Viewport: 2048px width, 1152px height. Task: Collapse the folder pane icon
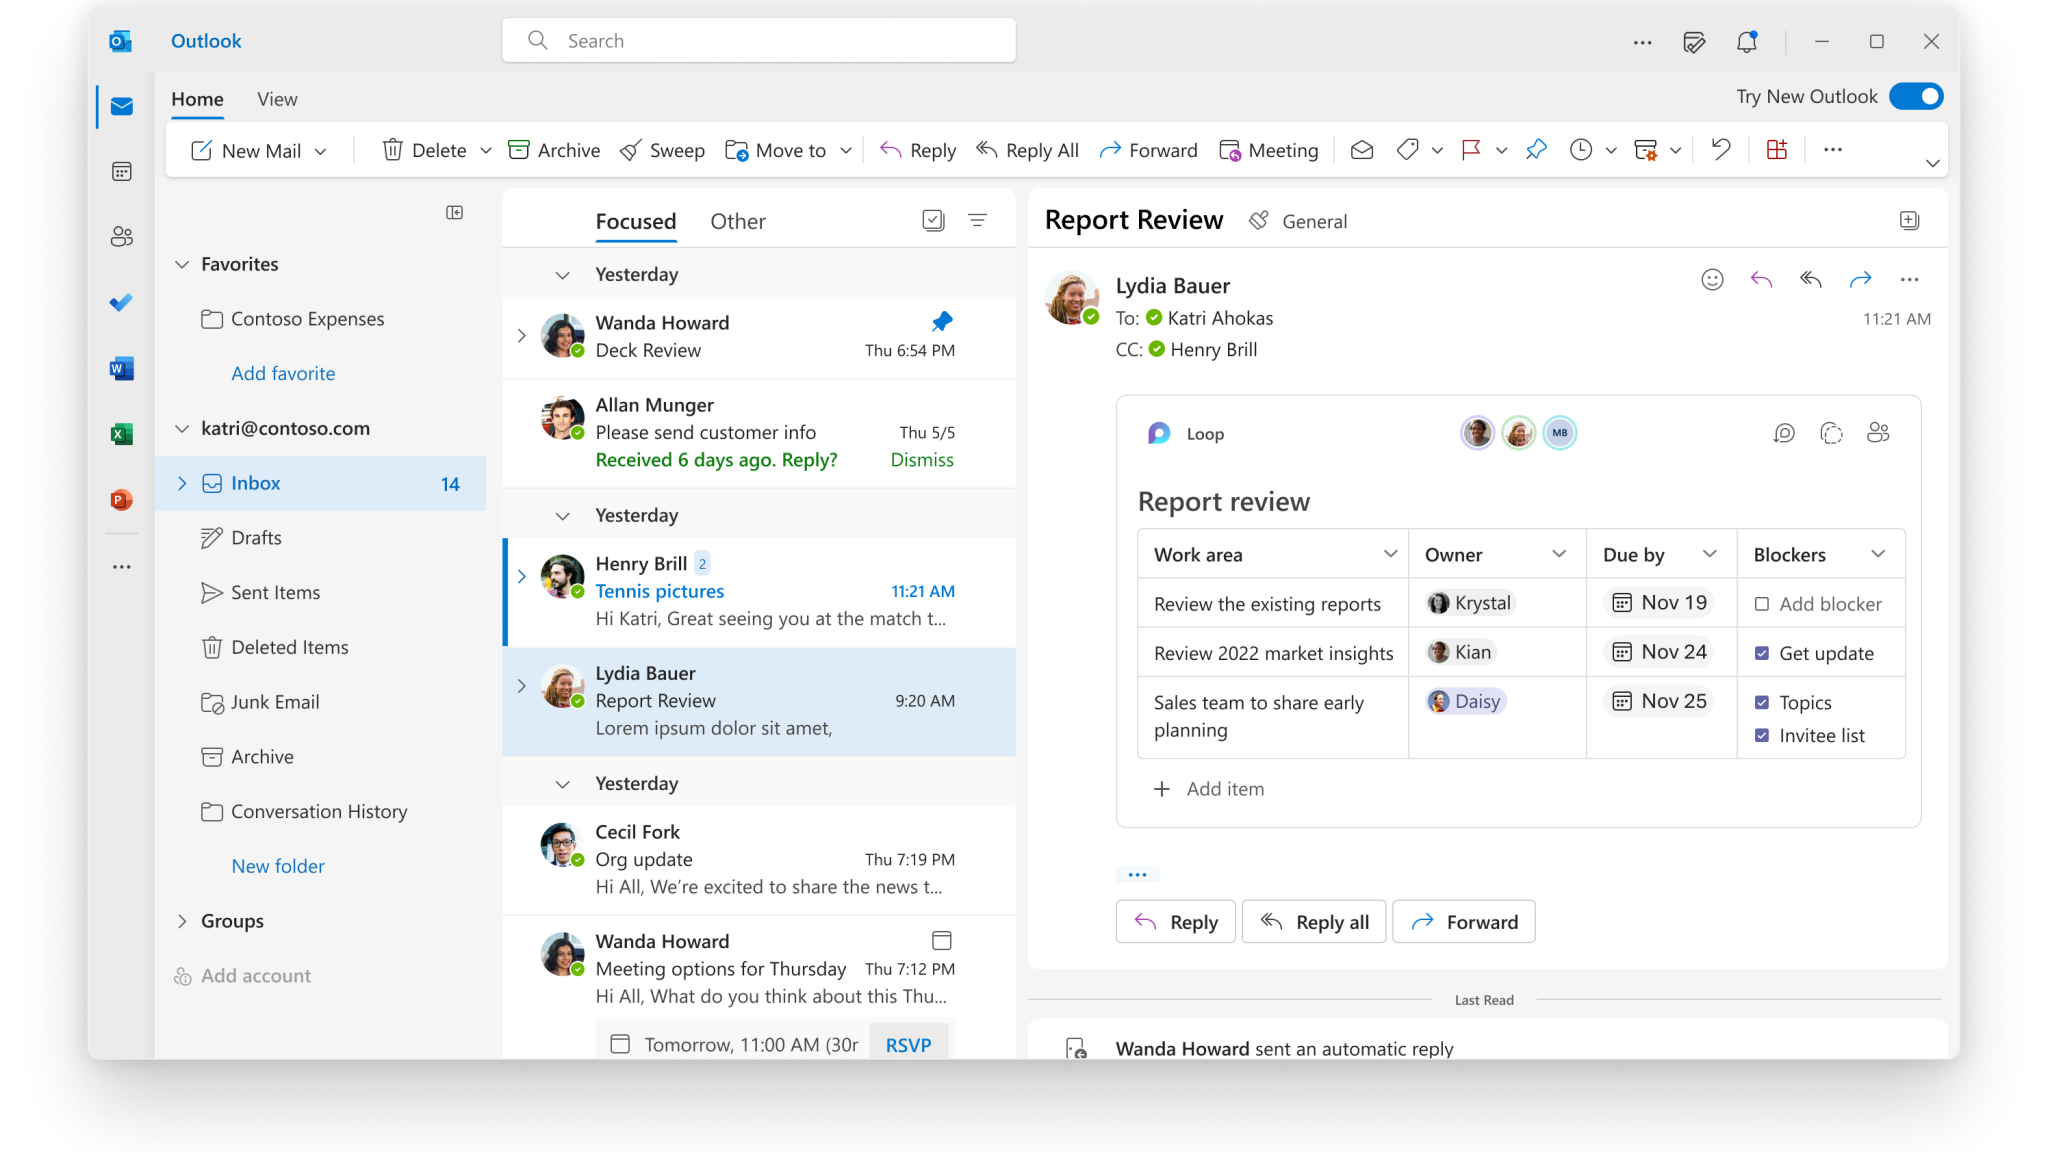(x=454, y=213)
